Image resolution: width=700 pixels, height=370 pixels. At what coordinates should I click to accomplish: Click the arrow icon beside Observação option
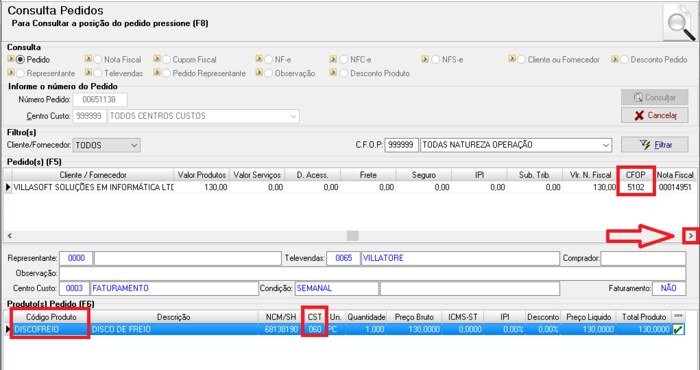coord(259,72)
